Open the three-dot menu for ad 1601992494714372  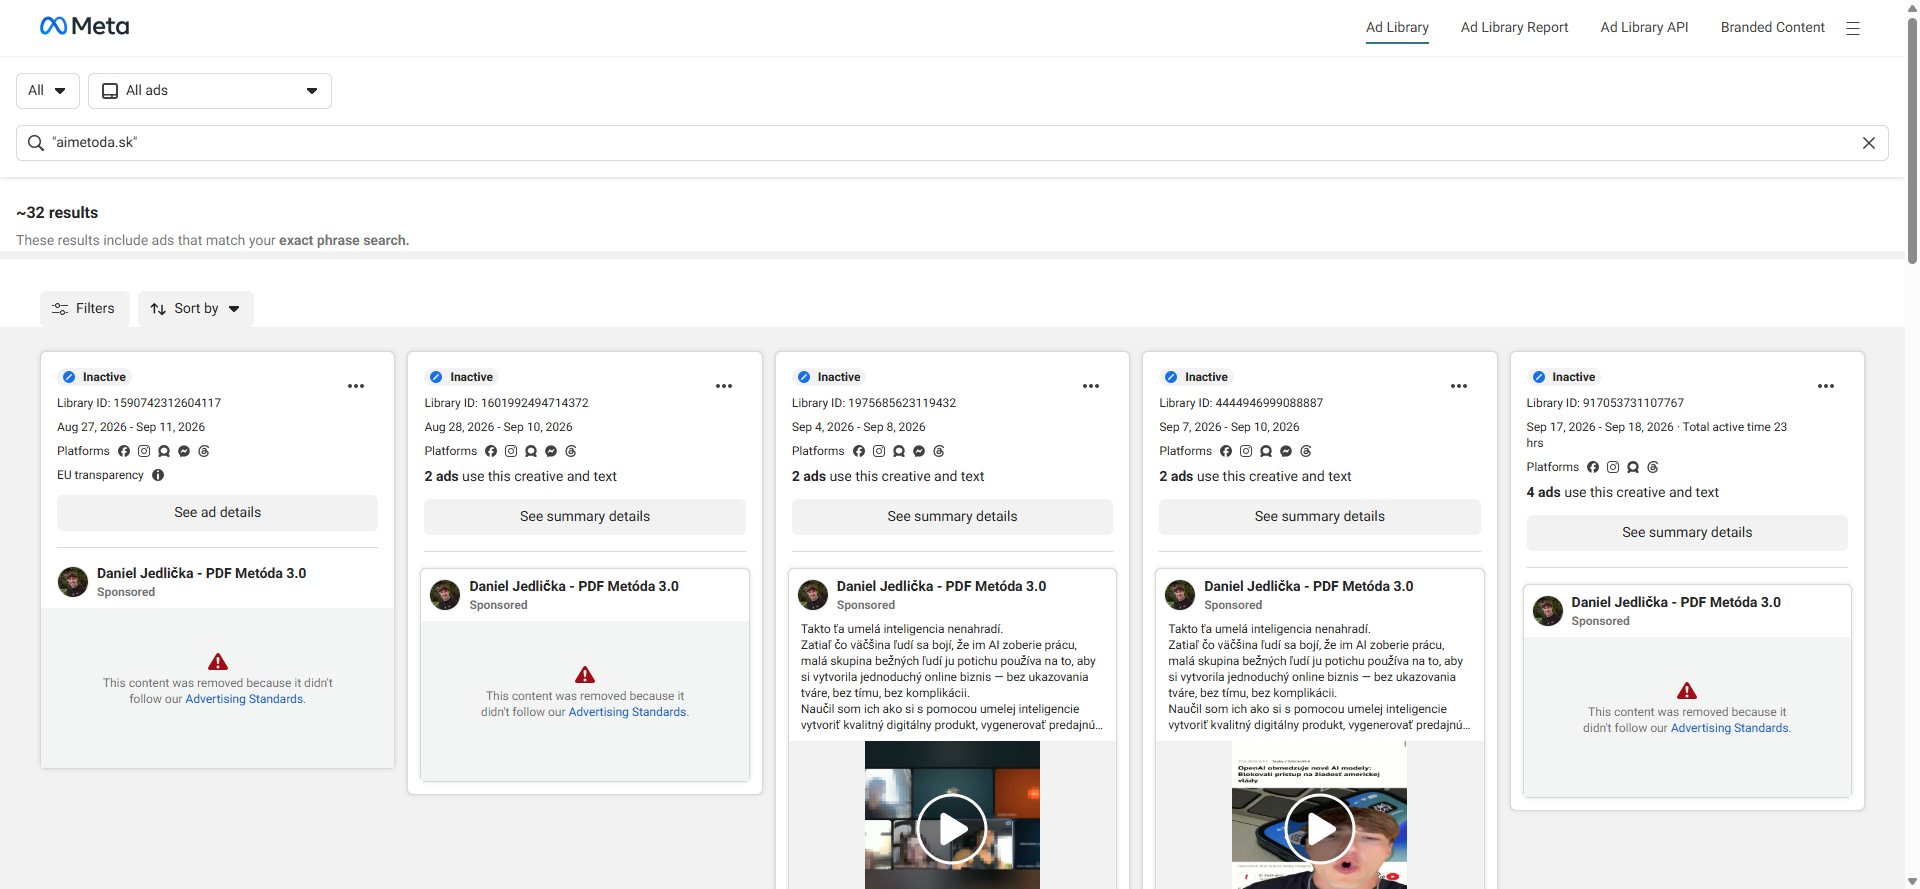pyautogui.click(x=724, y=386)
